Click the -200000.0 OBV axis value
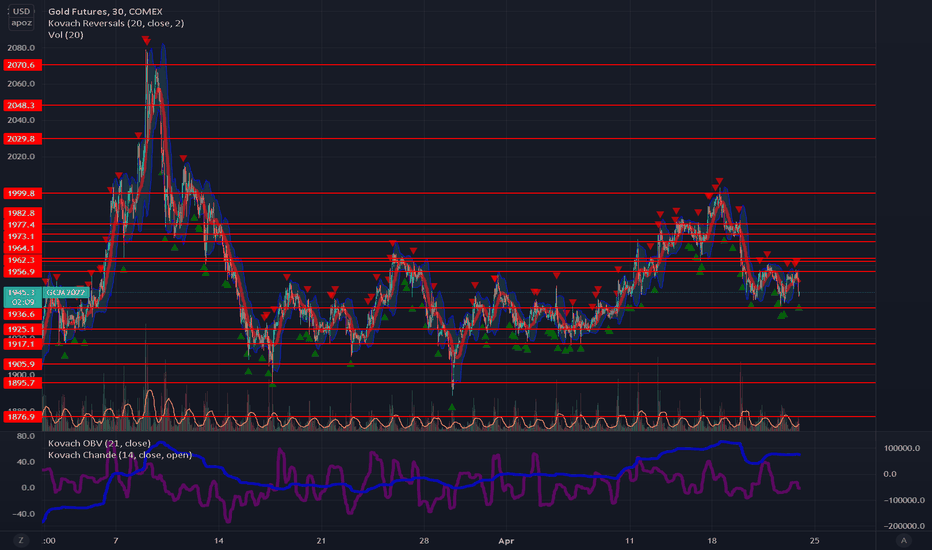Image resolution: width=932 pixels, height=550 pixels. pos(903,526)
